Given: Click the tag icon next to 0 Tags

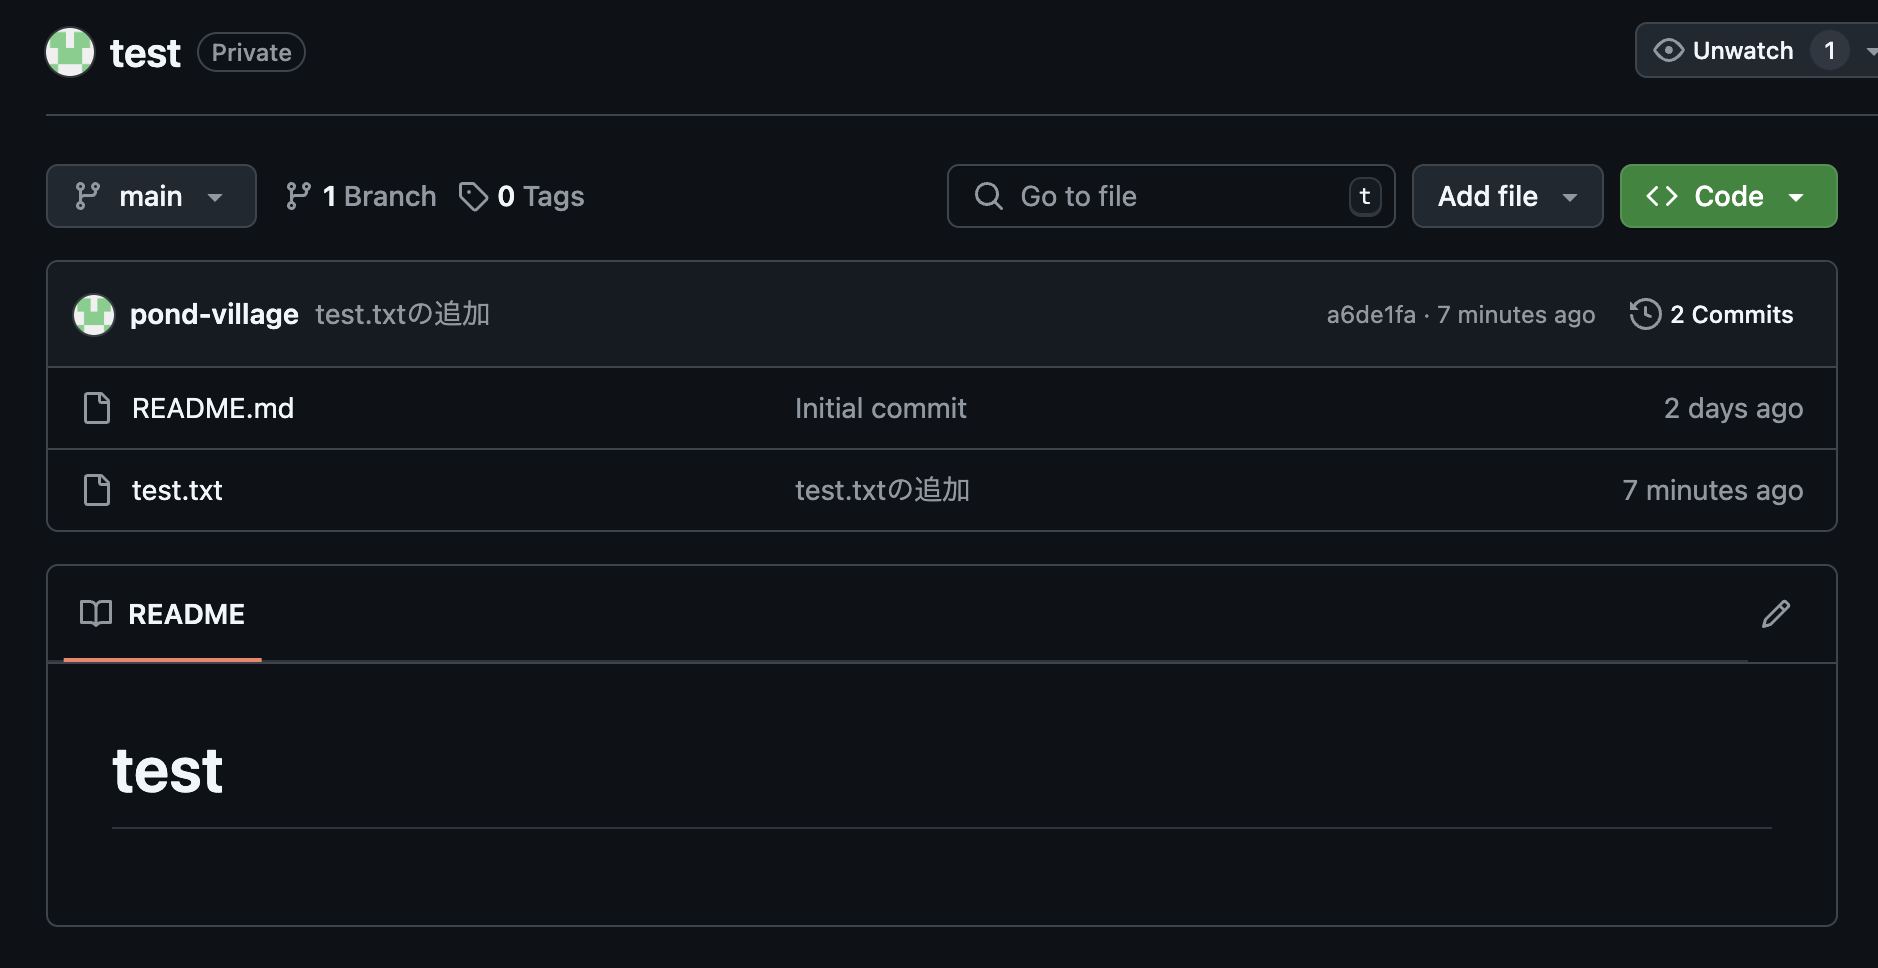Looking at the screenshot, I should (x=473, y=196).
